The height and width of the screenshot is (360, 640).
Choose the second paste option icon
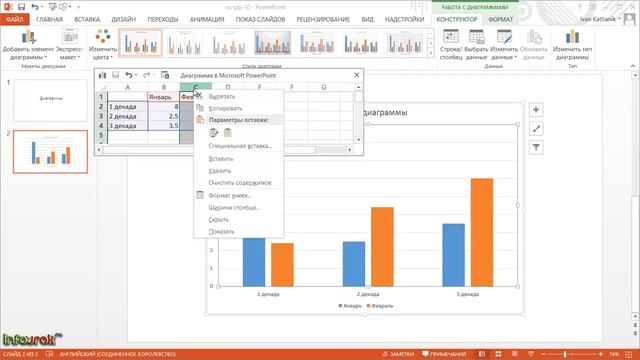[x=227, y=133]
